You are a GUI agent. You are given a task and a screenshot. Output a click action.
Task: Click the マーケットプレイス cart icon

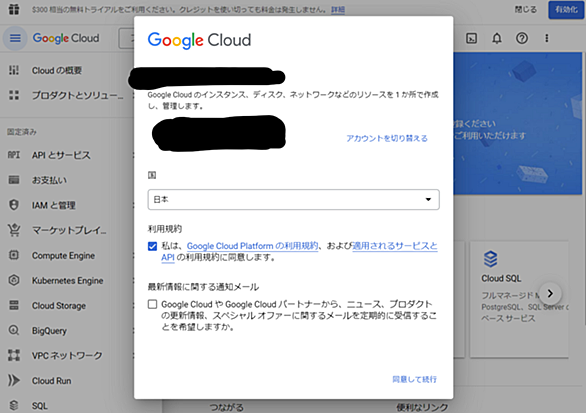(x=14, y=230)
